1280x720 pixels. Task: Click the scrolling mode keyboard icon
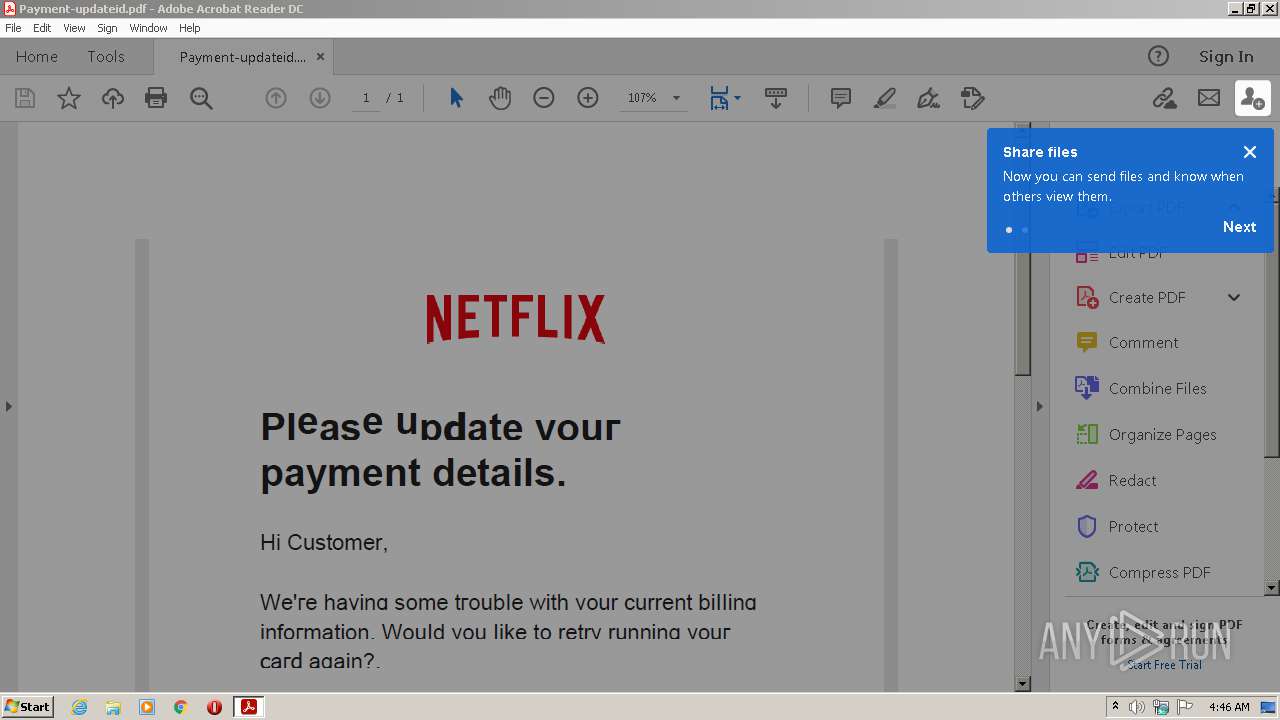click(775, 98)
